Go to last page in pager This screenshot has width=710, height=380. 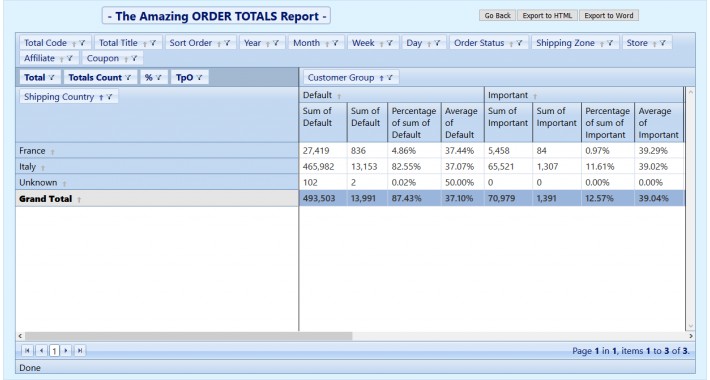(x=80, y=350)
